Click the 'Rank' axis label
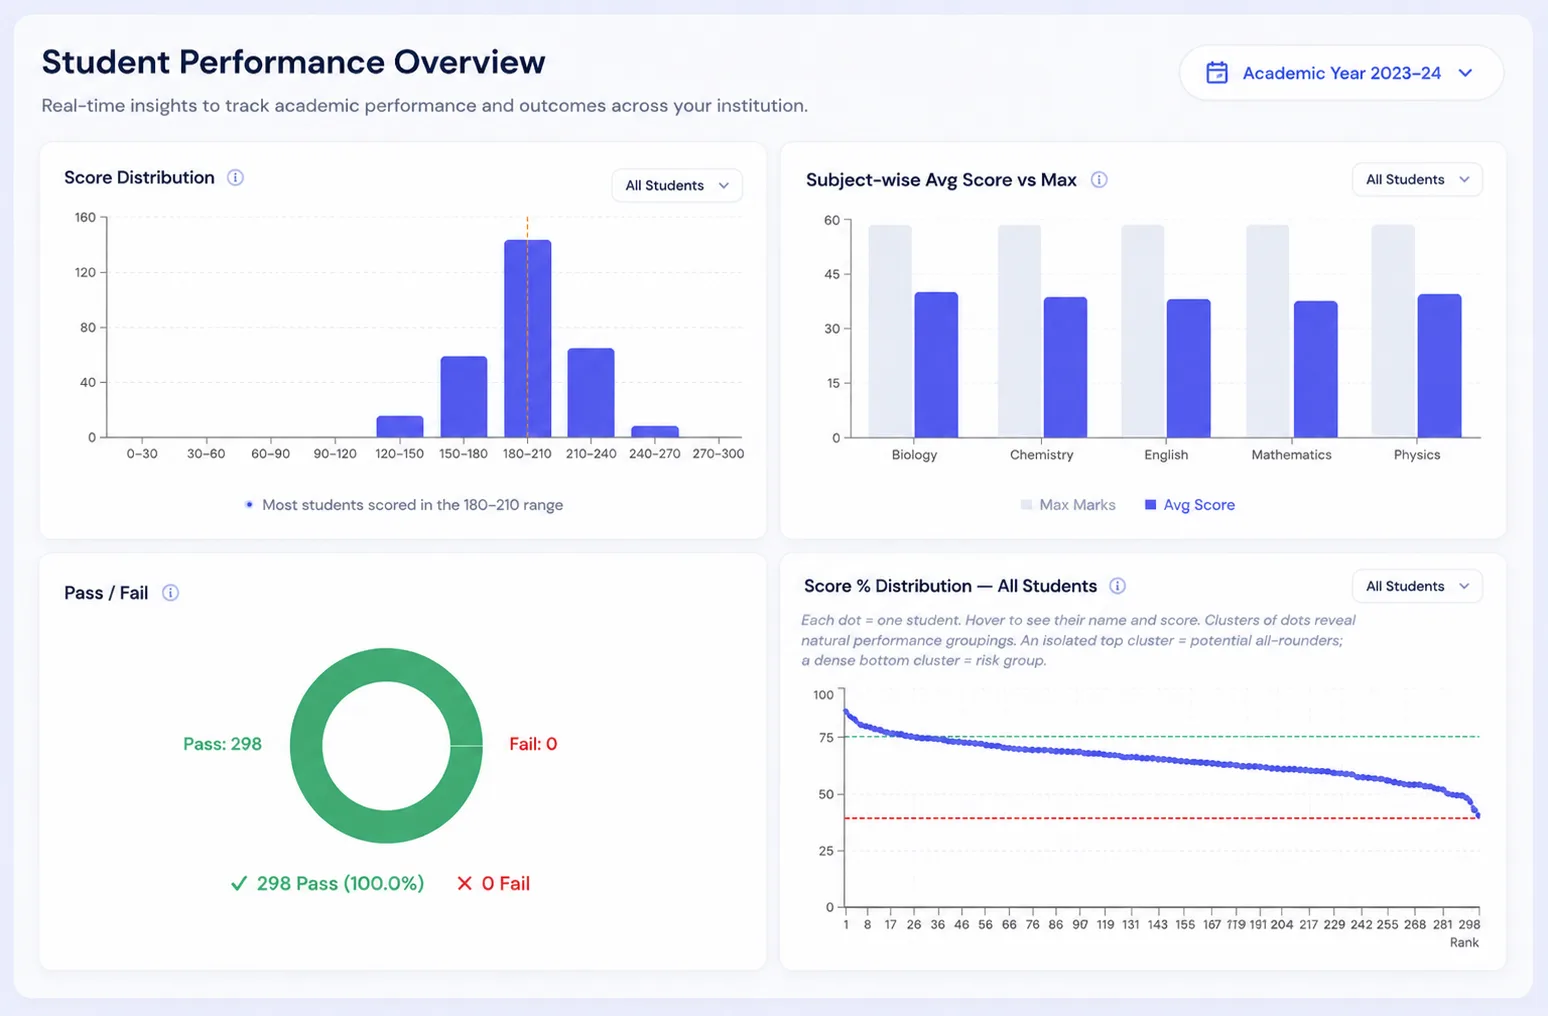This screenshot has height=1016, width=1548. [1464, 943]
